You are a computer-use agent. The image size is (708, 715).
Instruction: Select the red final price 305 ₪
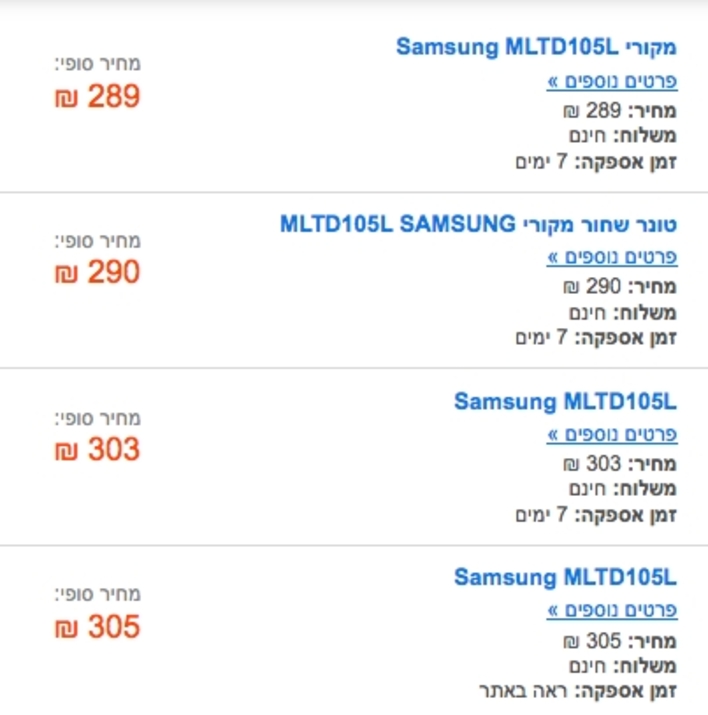[97, 627]
